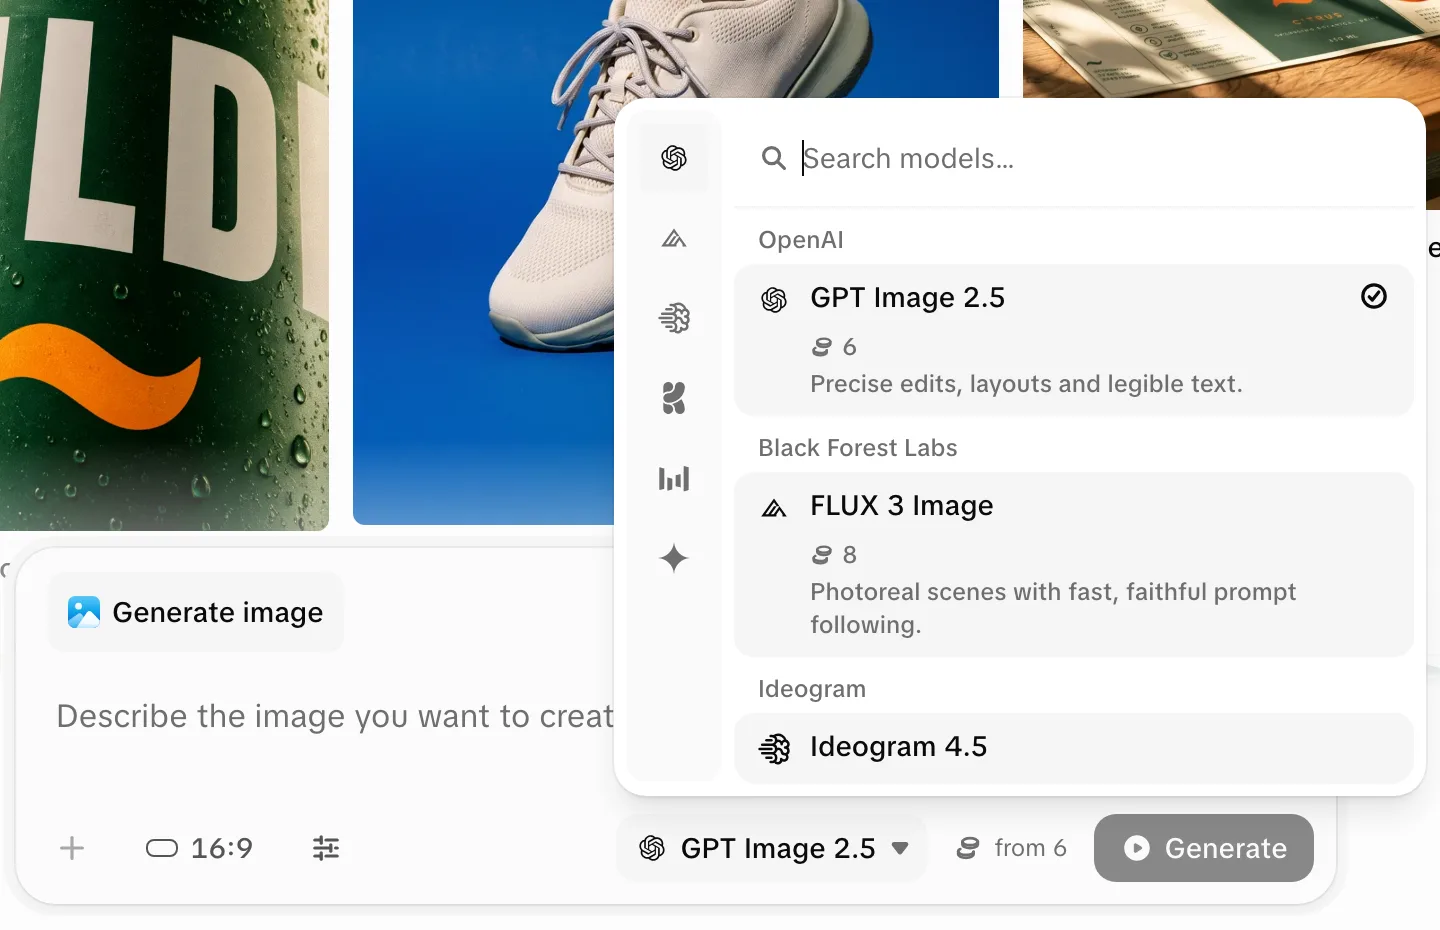
Task: Select the sparkle star provider sidebar icon
Action: pyautogui.click(x=674, y=558)
